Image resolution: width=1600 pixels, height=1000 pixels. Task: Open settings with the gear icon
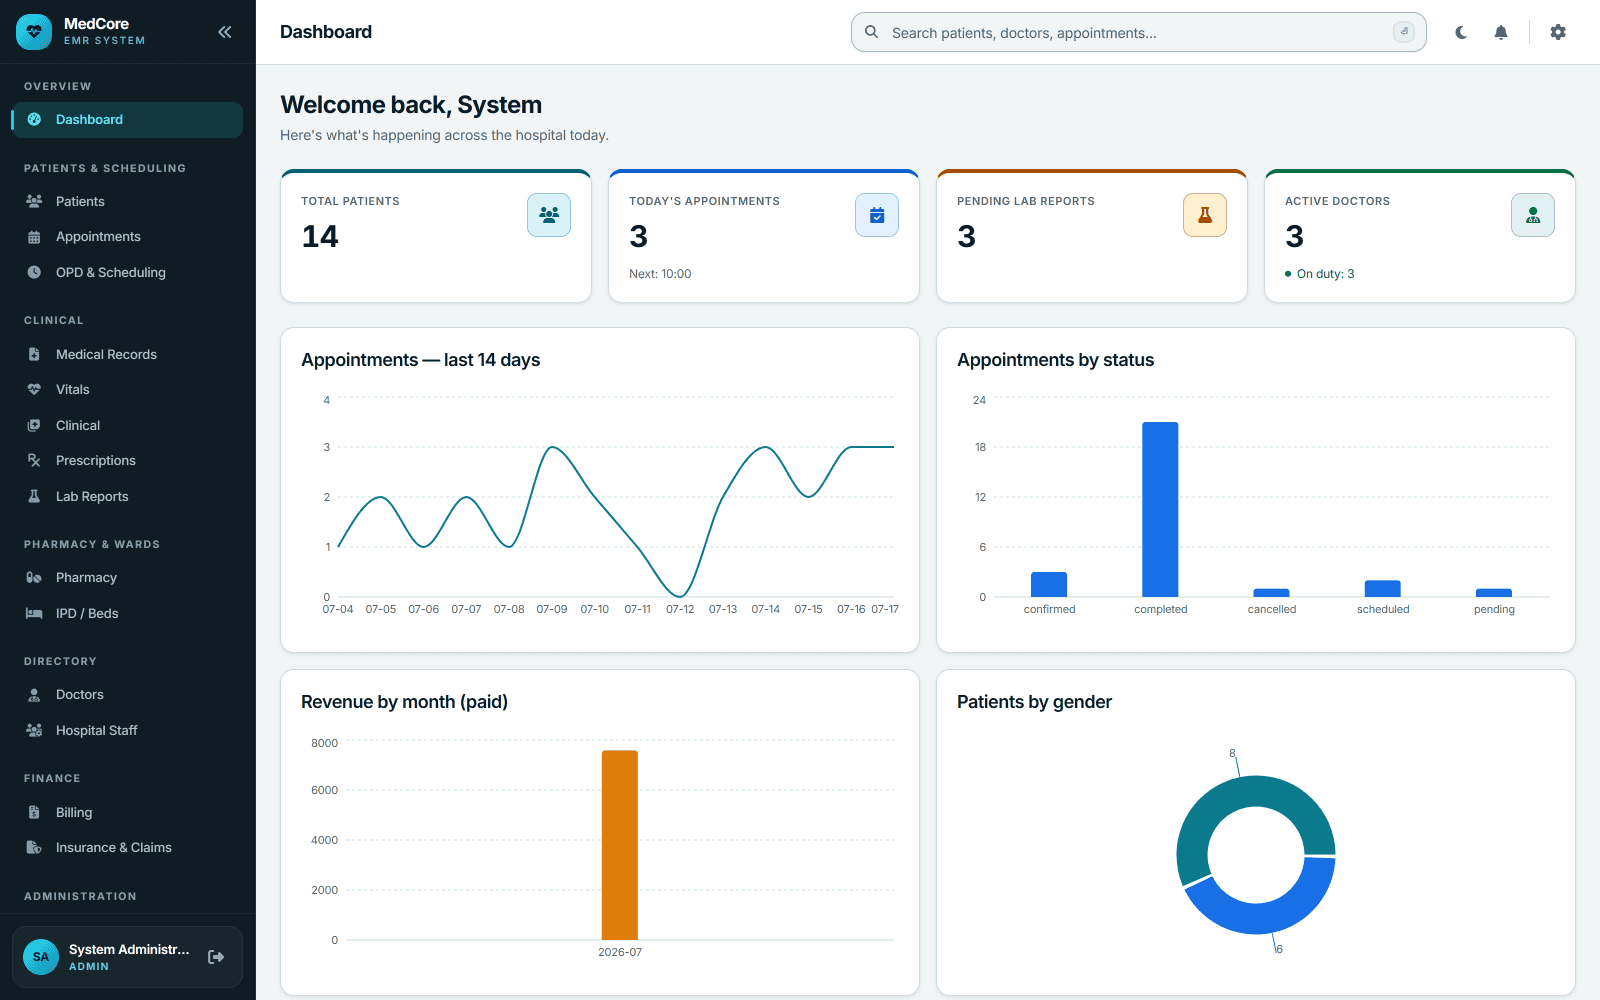coord(1558,32)
